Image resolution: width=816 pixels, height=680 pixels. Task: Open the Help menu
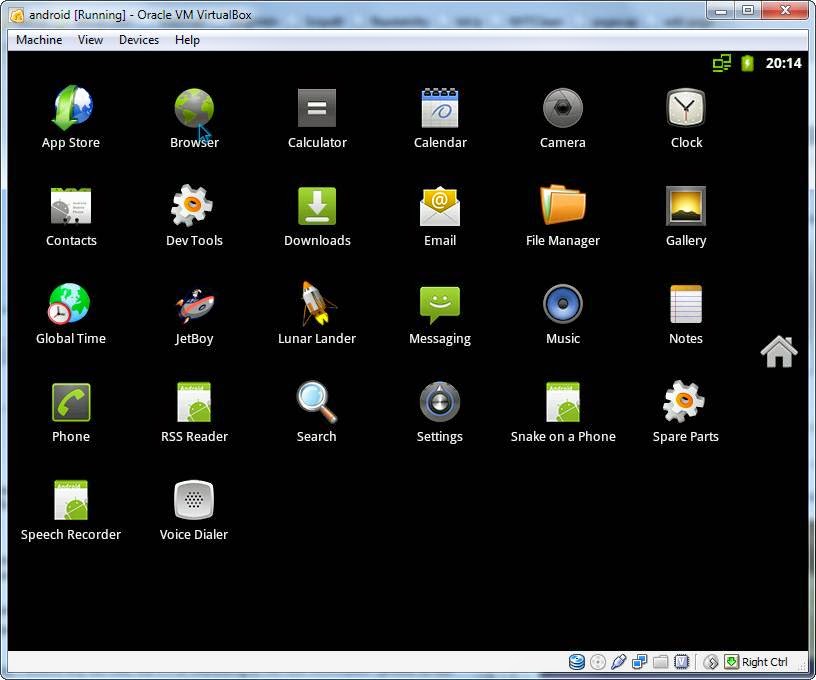point(187,40)
